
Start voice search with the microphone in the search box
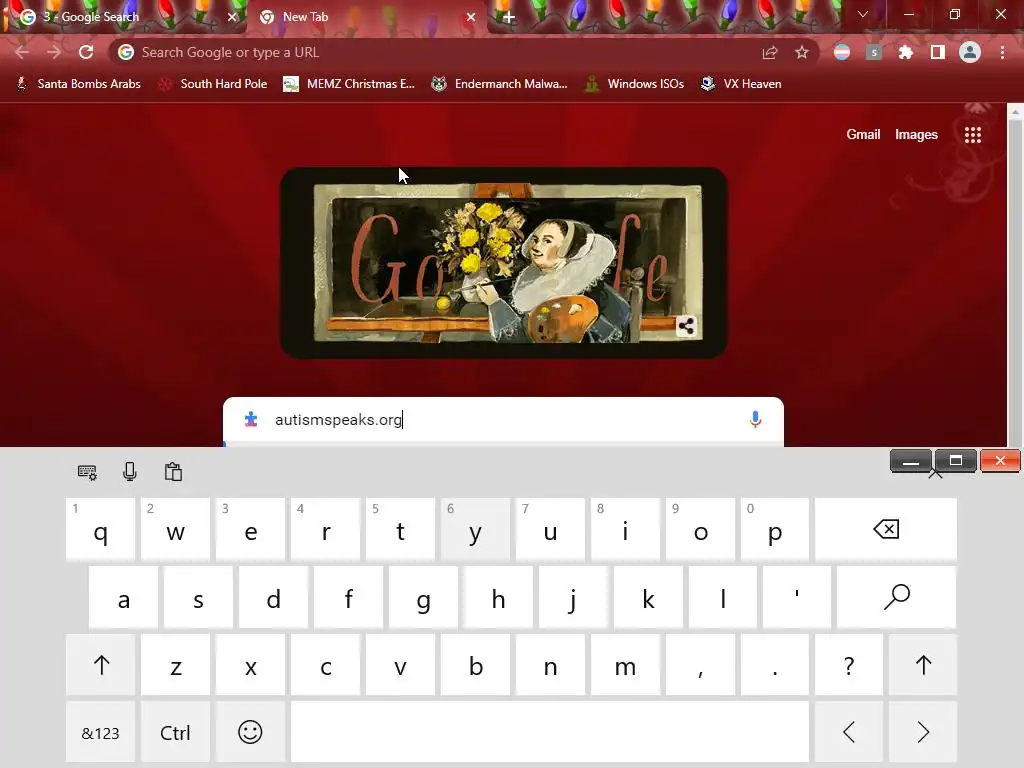tap(756, 419)
